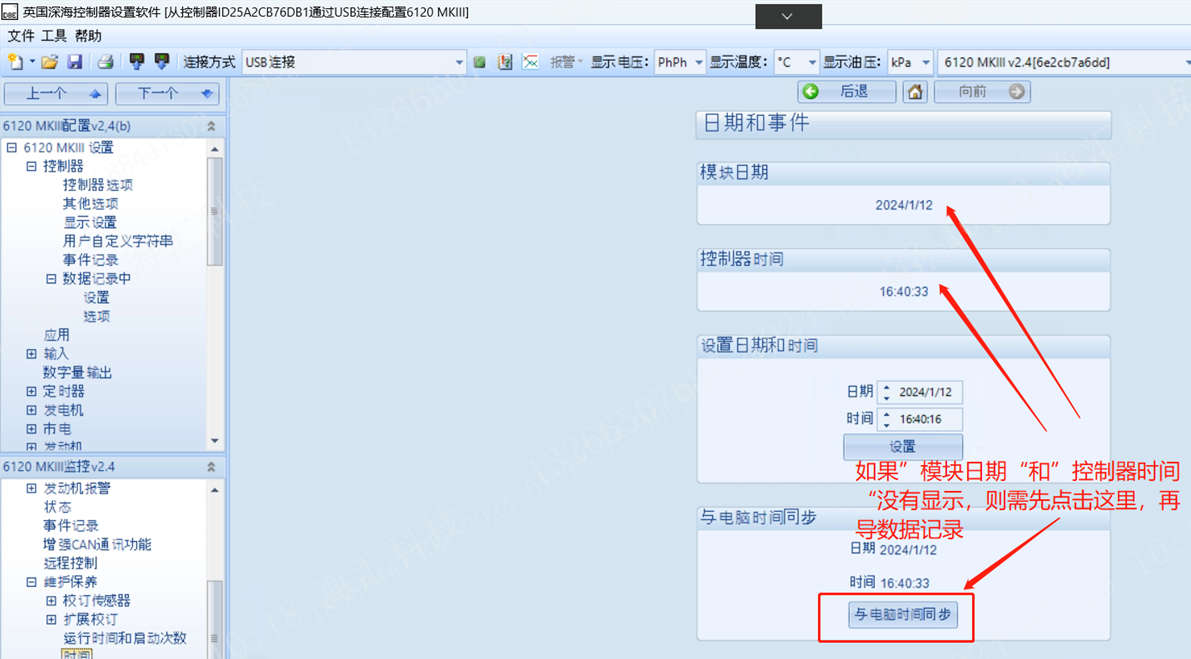1191x659 pixels.
Task: Select 事件记录 in the monitoring tree
Action: click(x=71, y=525)
